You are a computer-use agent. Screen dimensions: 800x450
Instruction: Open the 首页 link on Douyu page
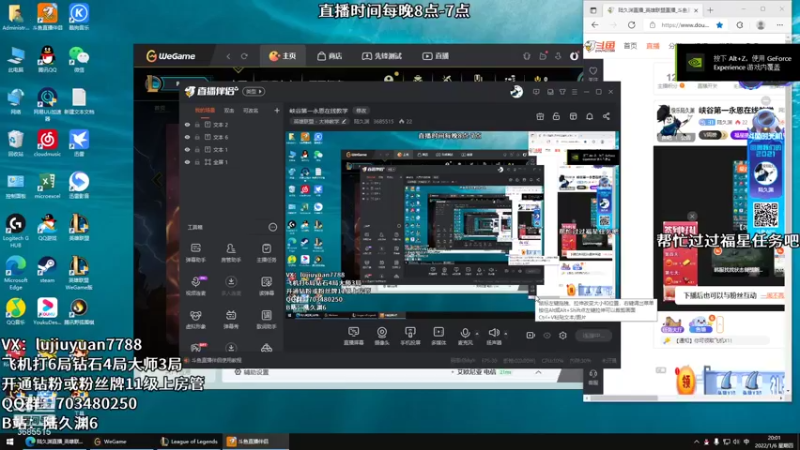point(631,46)
